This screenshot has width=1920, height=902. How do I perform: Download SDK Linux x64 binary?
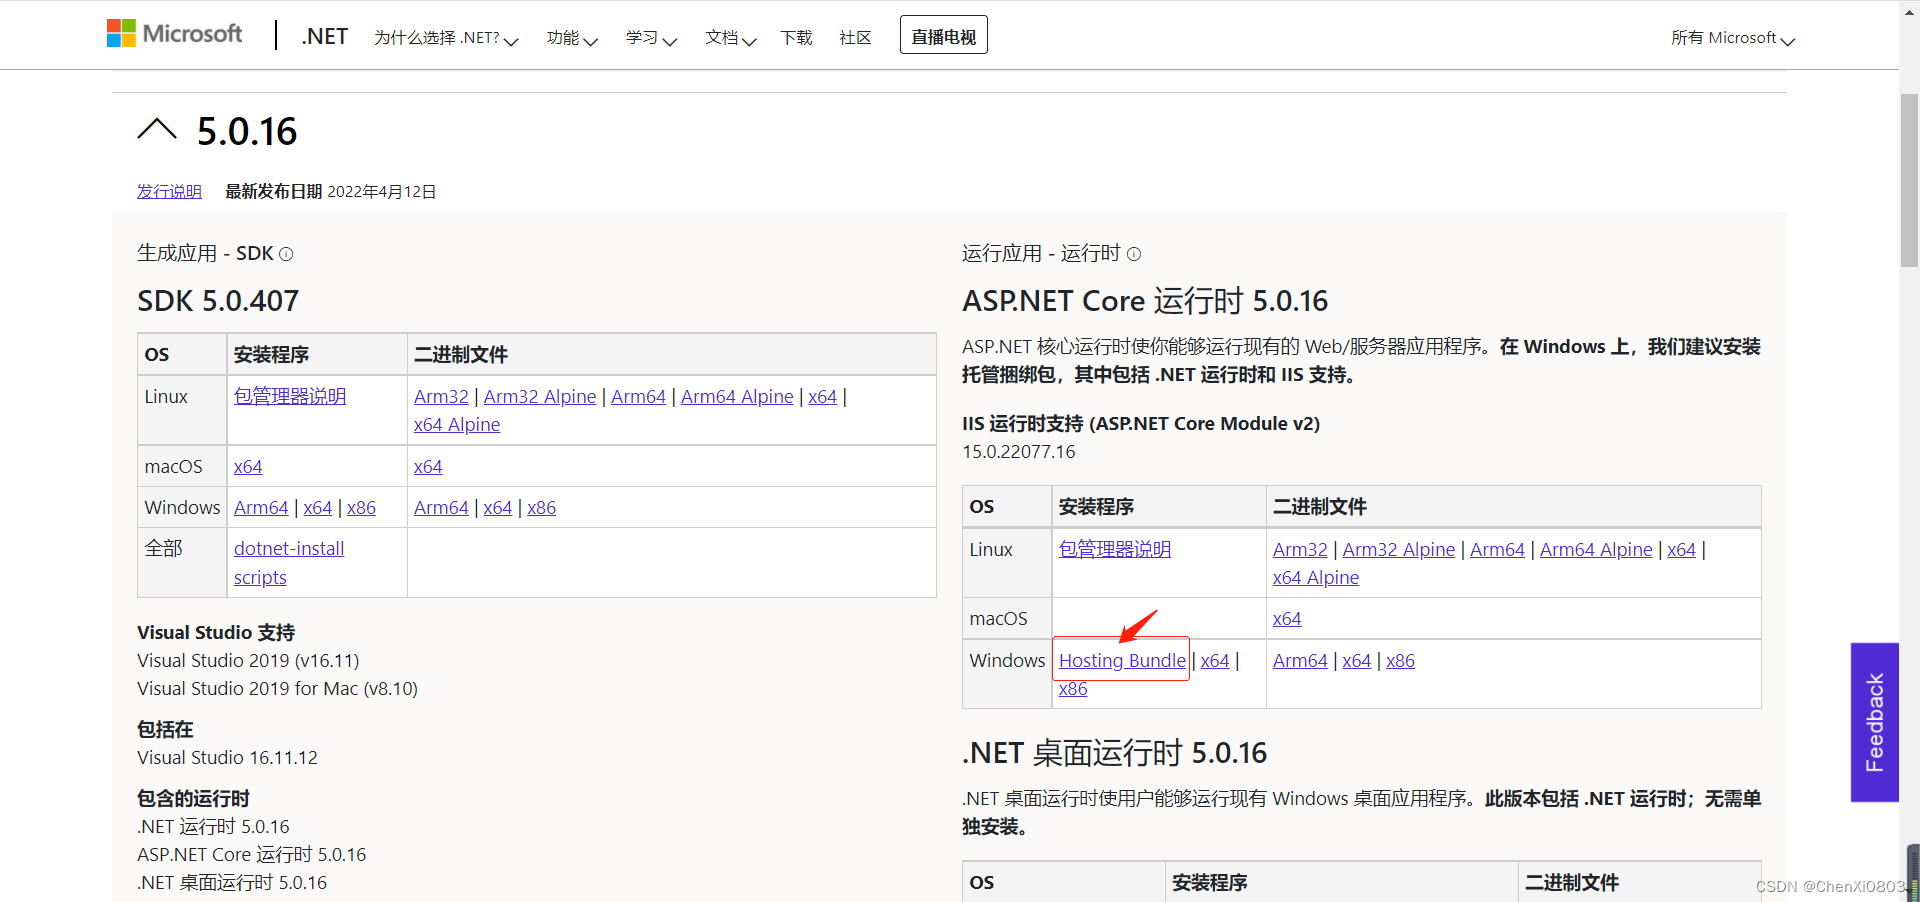coord(822,396)
